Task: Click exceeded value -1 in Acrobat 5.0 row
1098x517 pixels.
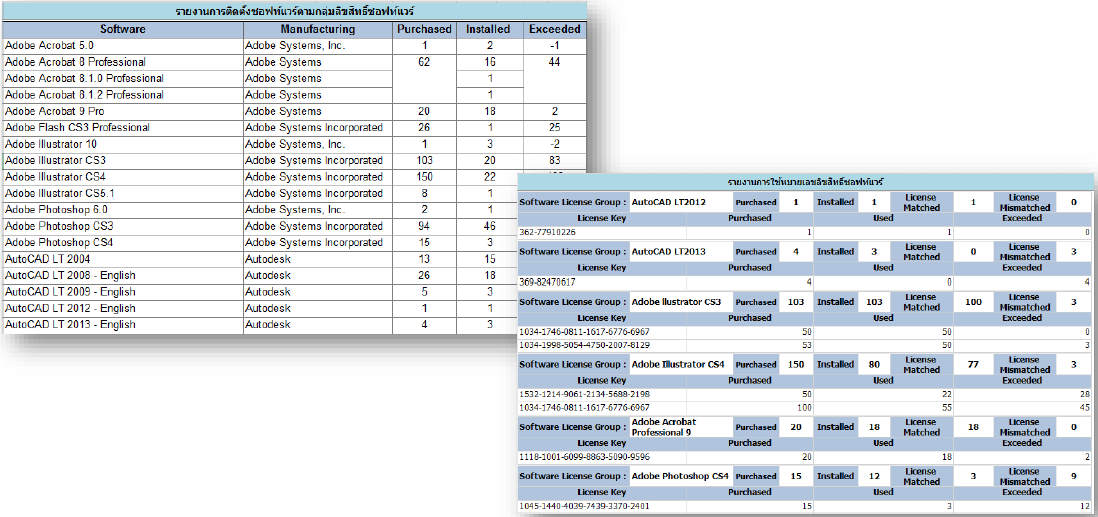Action: coord(555,46)
